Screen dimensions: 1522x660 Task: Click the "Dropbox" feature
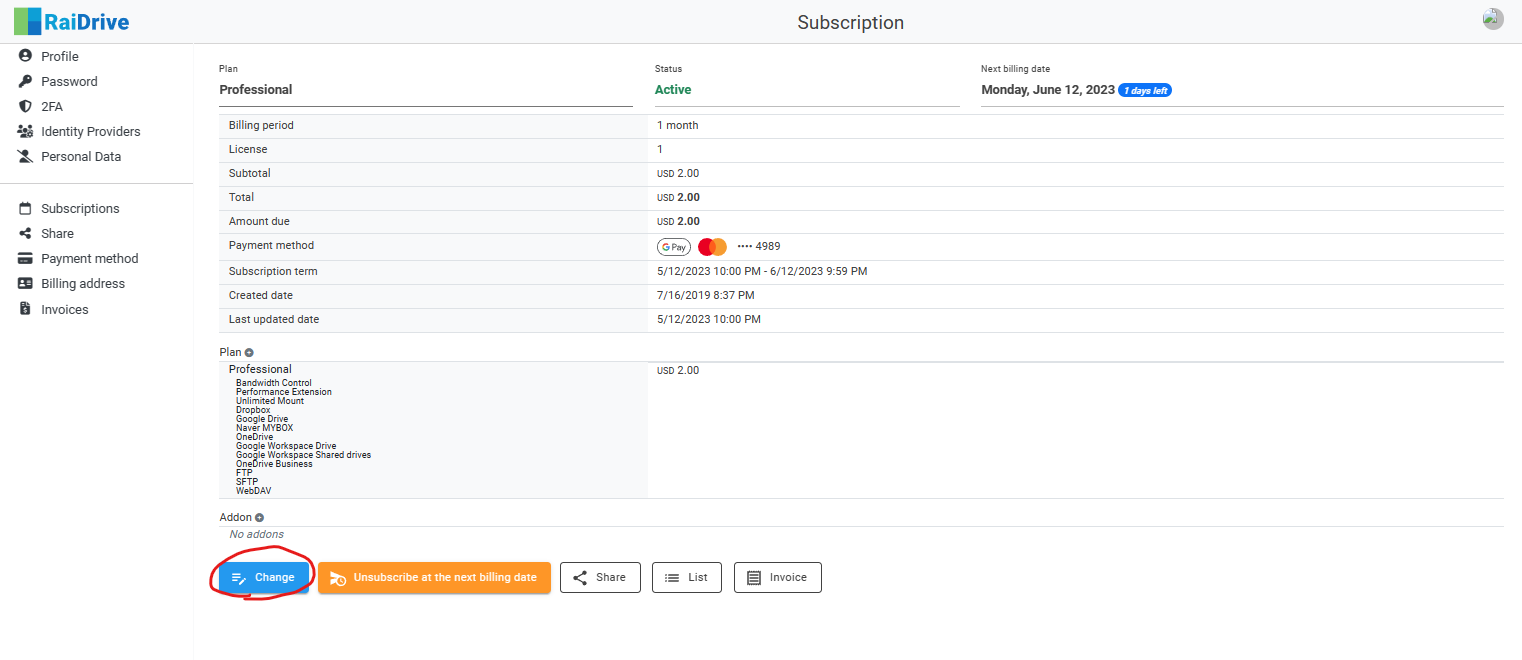pos(253,410)
